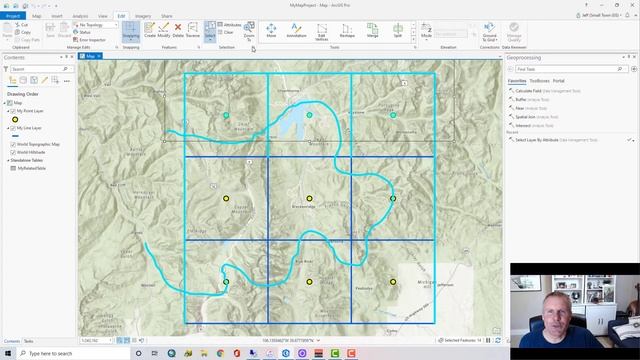Select the Traverse tool

pyautogui.click(x=193, y=30)
